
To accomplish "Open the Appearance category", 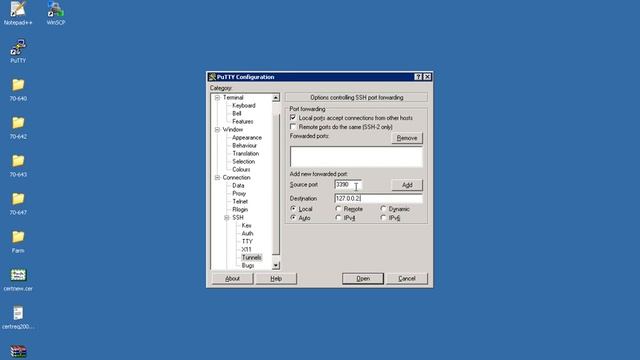I will pos(247,138).
